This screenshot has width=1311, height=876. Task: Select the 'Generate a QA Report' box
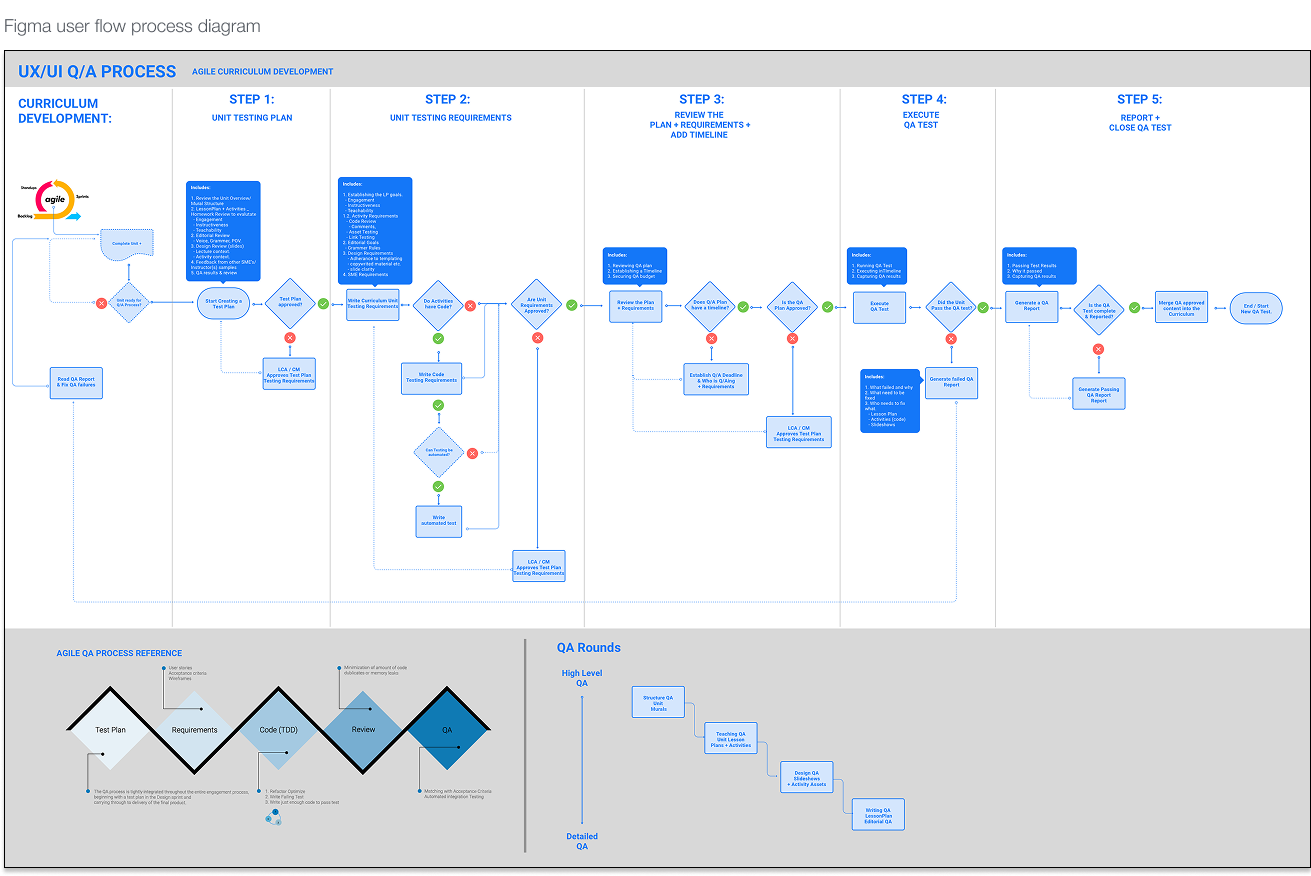[x=1031, y=307]
